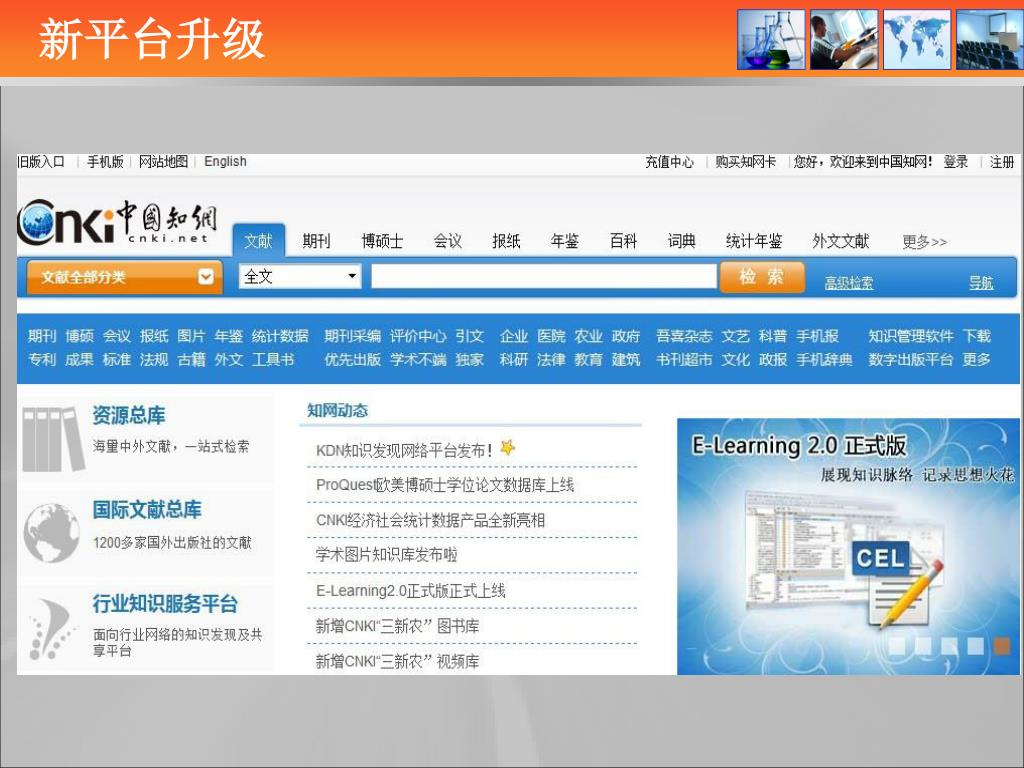
Task: Switch to the 百科 tab
Action: coord(623,241)
